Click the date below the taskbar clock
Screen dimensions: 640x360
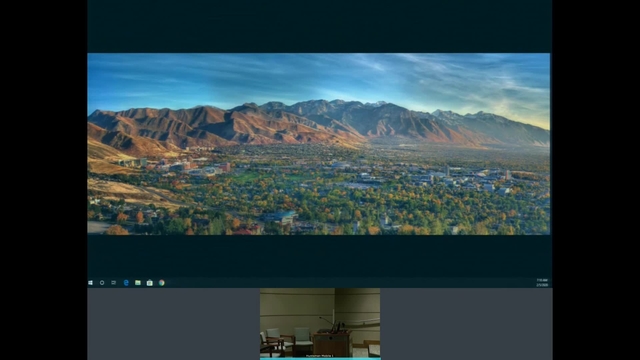(x=542, y=285)
